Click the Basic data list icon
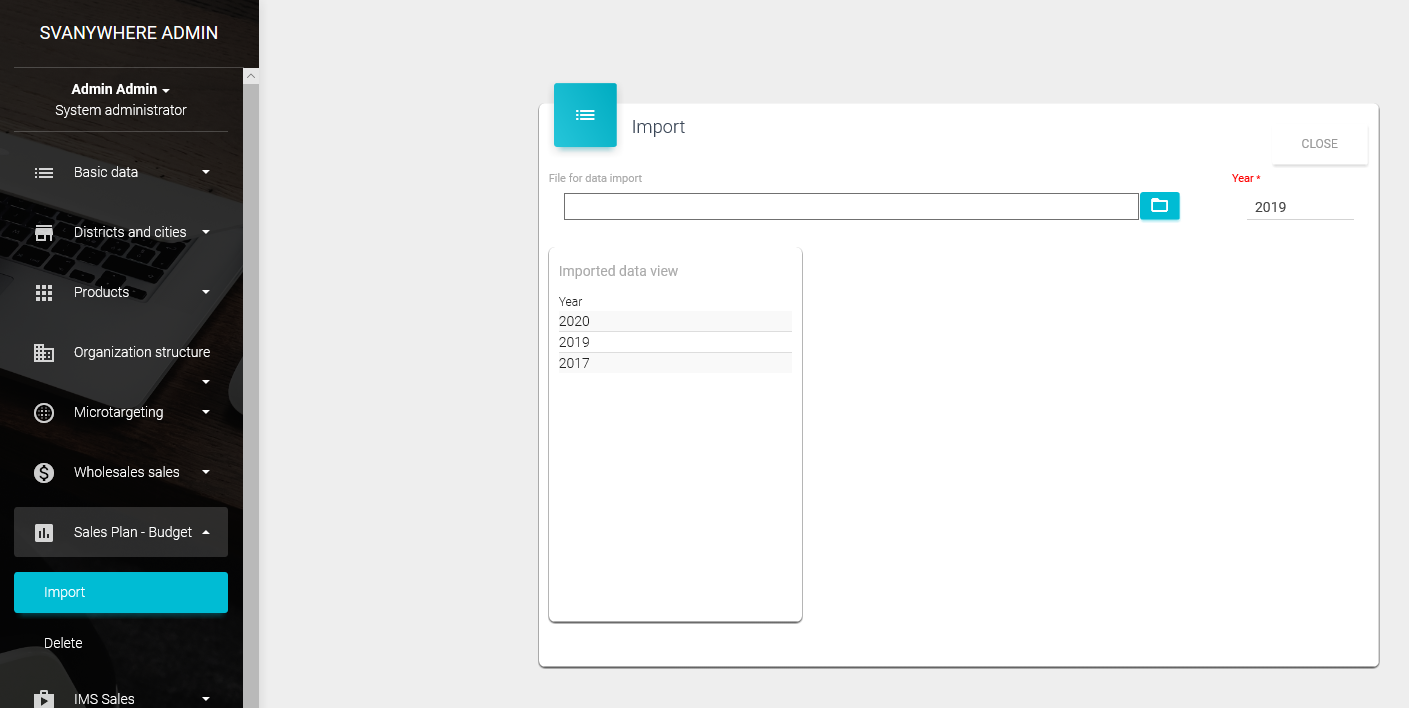1409x708 pixels. coord(44,172)
